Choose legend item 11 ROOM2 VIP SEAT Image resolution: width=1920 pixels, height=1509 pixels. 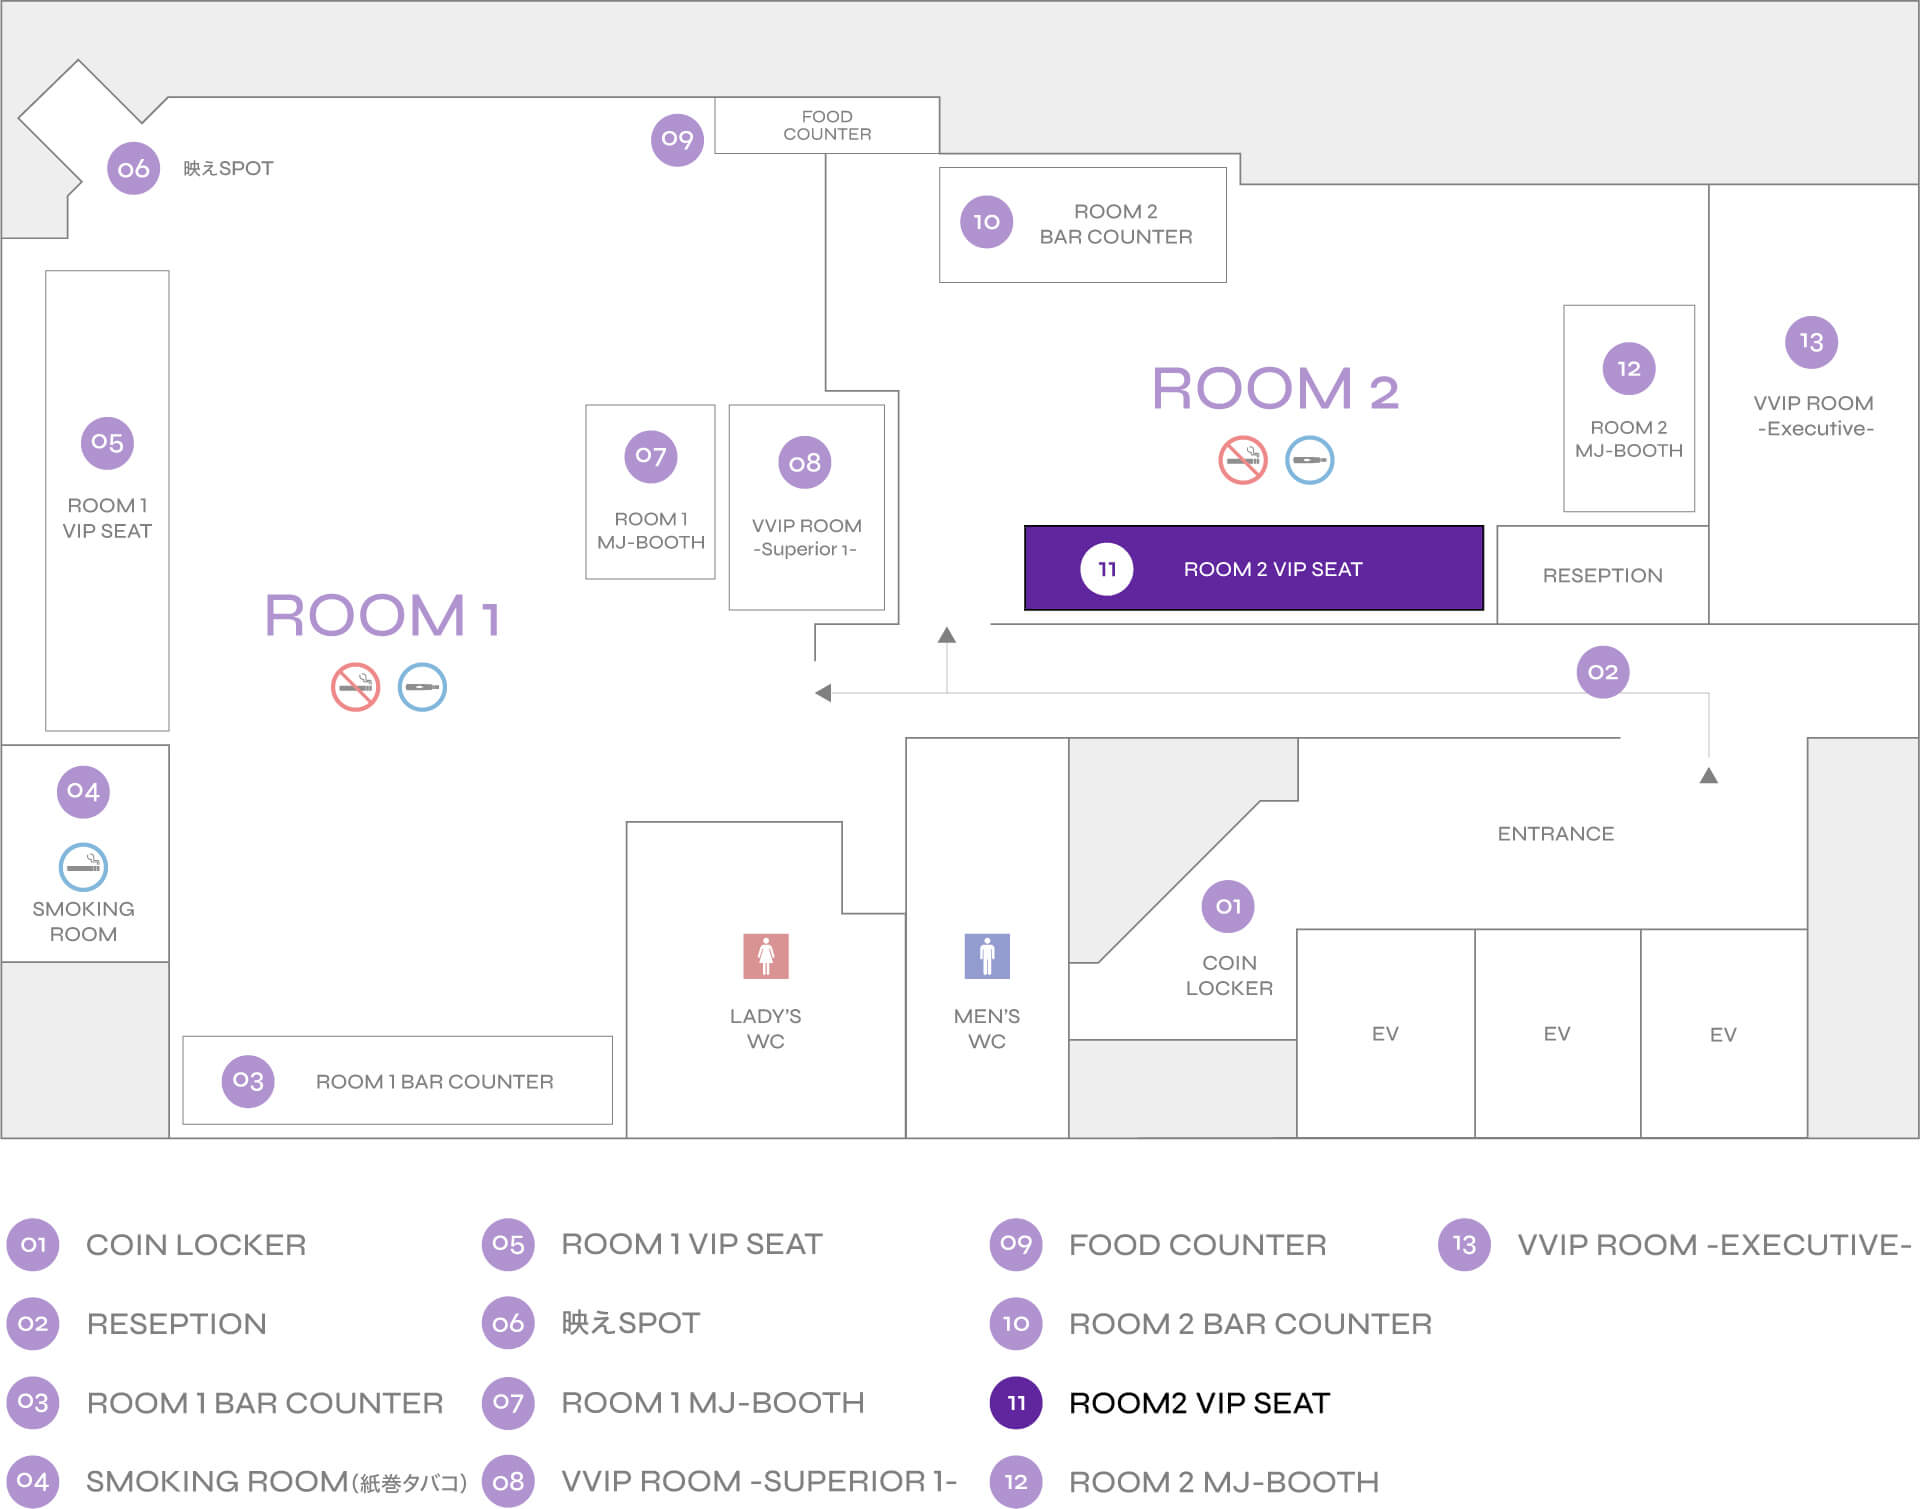[x=1198, y=1403]
